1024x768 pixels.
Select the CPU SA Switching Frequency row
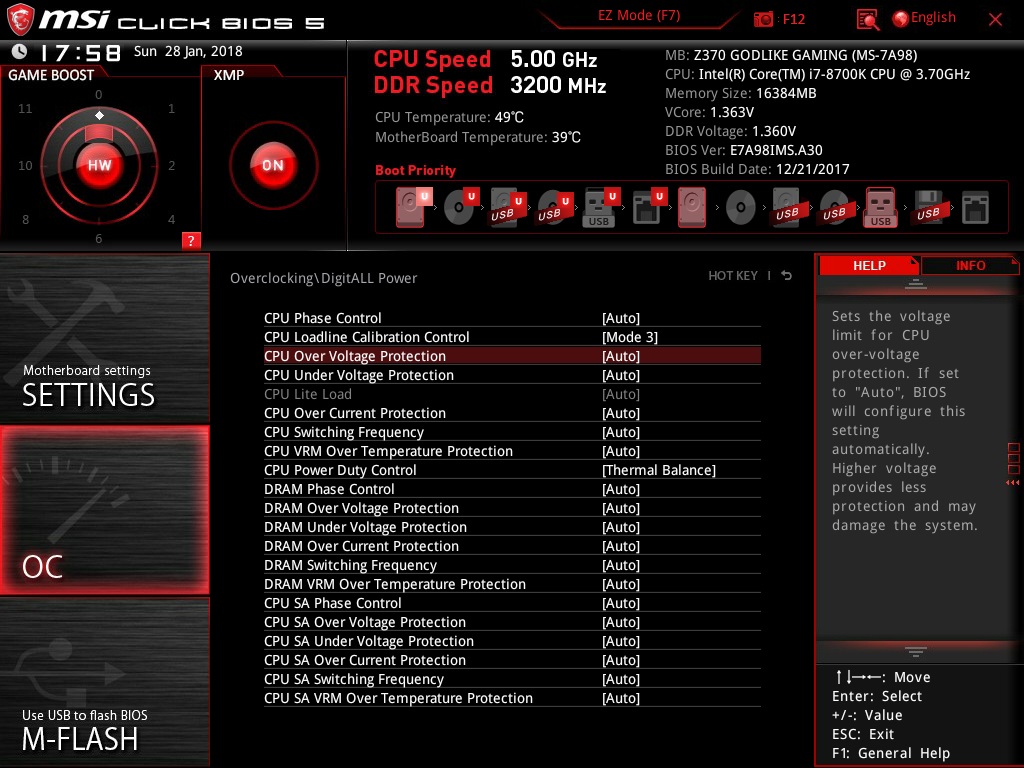(512, 679)
